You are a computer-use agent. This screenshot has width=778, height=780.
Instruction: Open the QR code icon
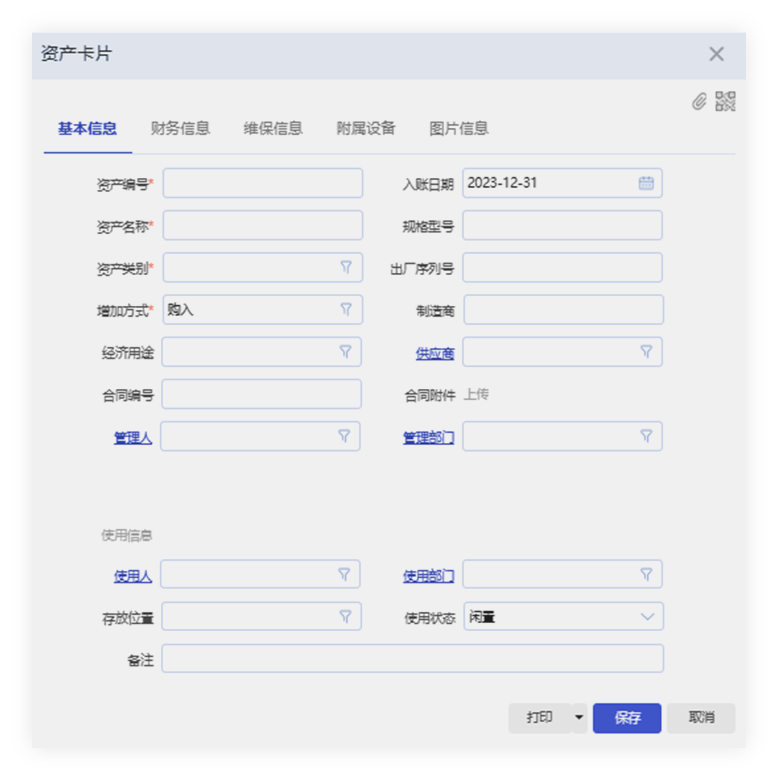click(725, 101)
